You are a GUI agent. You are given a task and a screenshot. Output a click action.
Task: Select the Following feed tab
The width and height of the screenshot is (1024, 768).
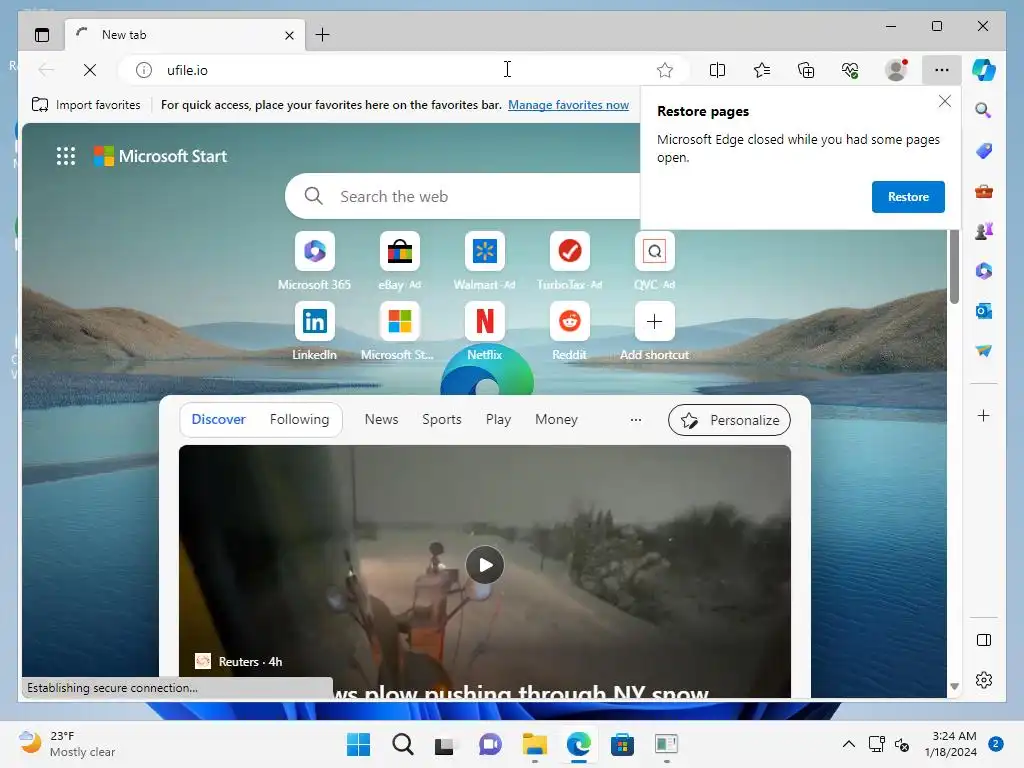coord(299,419)
